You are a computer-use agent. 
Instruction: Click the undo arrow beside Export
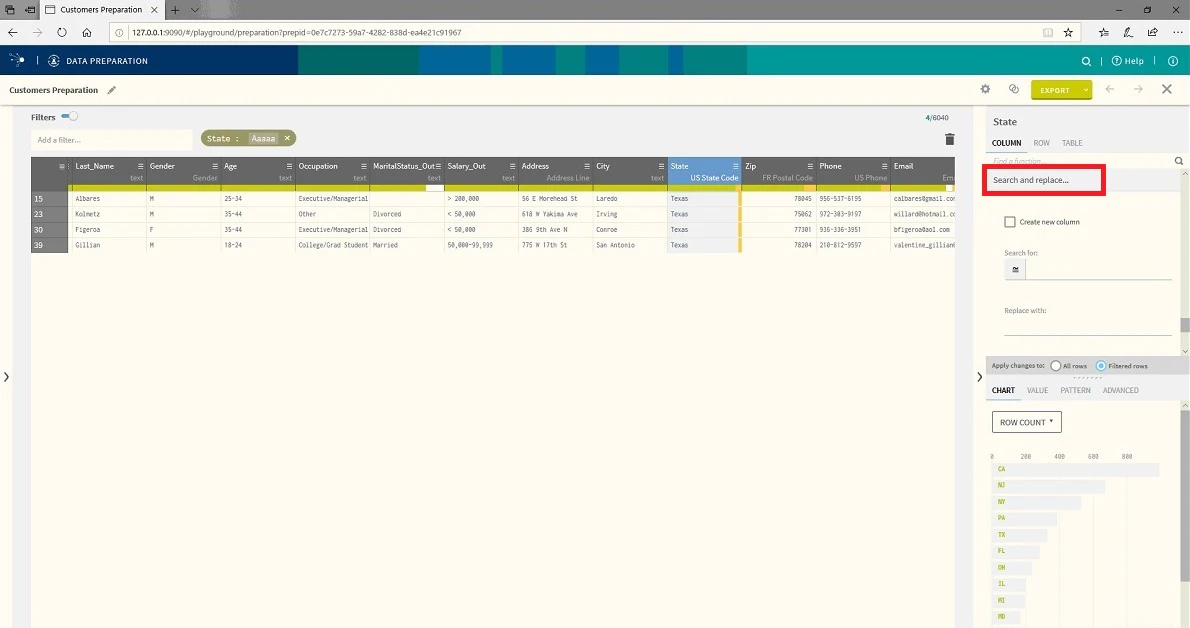1110,89
